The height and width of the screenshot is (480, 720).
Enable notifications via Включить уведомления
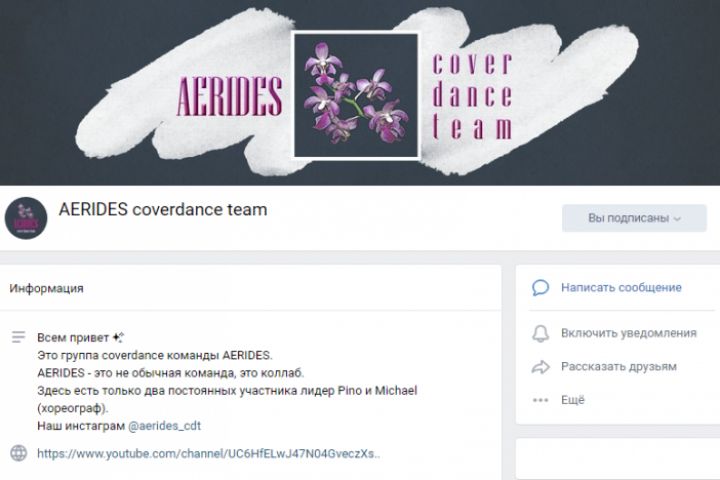629,333
